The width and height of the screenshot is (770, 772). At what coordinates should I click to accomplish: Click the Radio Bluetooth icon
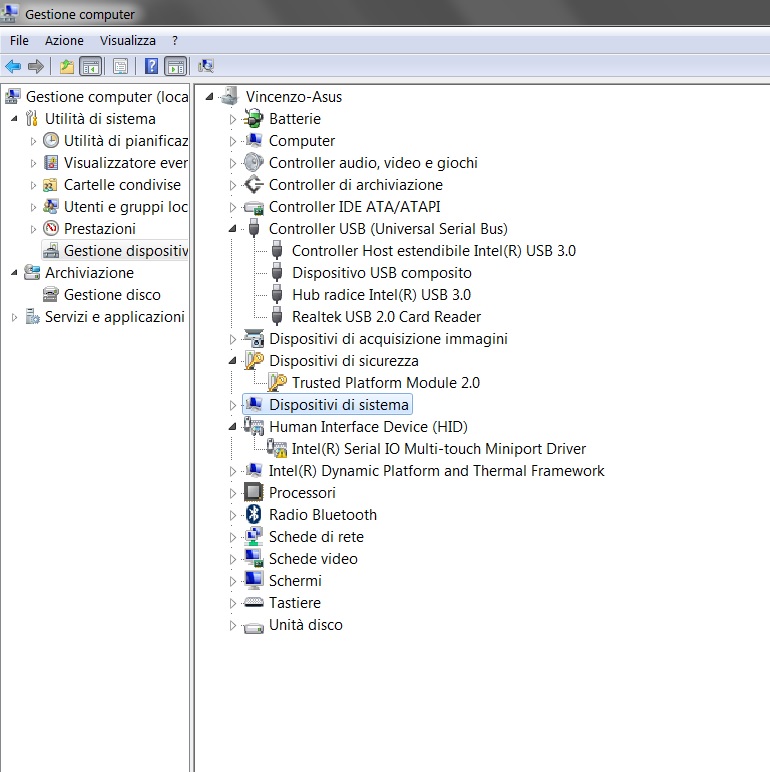pos(254,515)
